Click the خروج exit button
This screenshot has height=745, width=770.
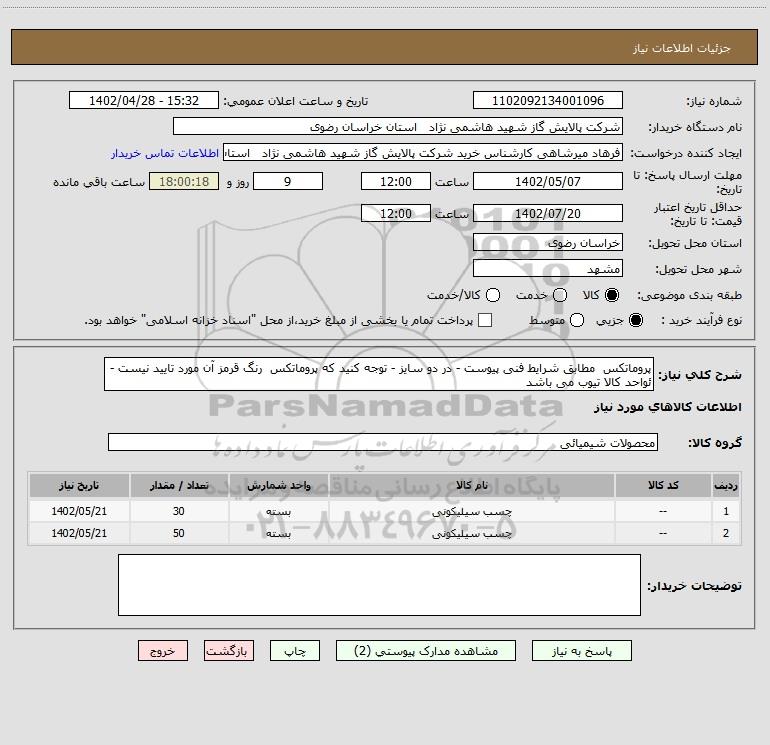[x=164, y=650]
